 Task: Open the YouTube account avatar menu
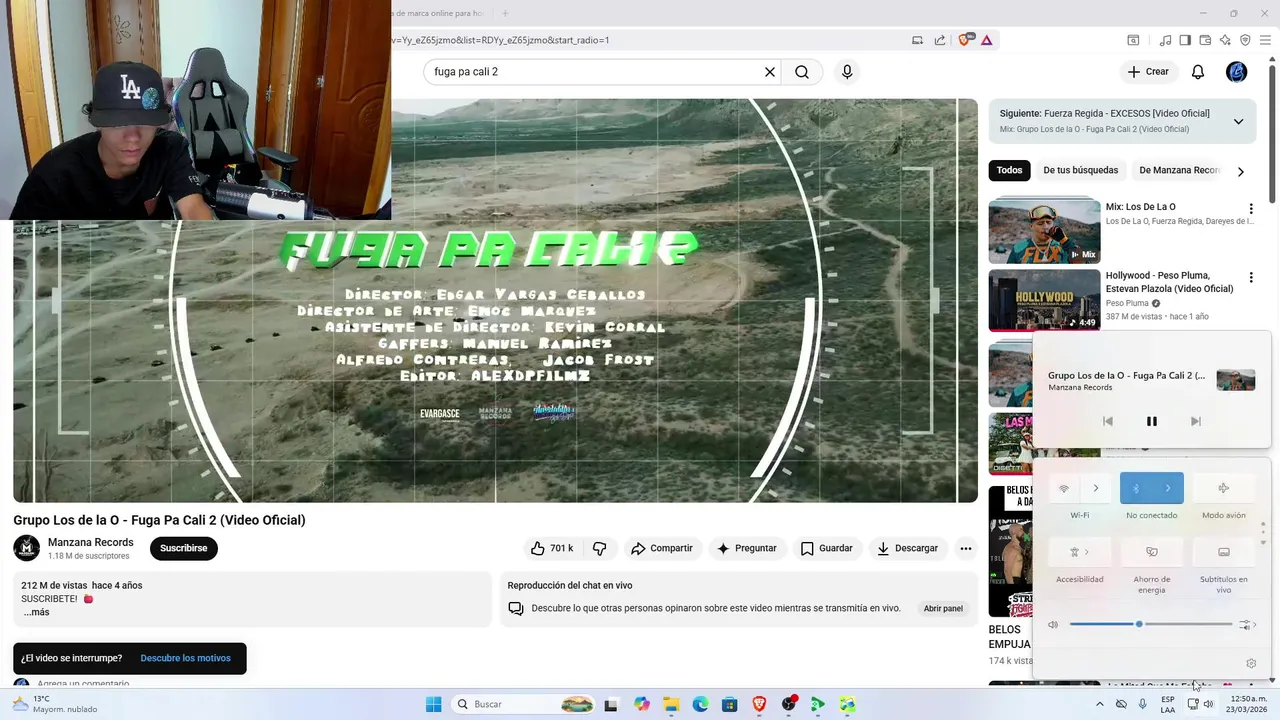click(1237, 72)
